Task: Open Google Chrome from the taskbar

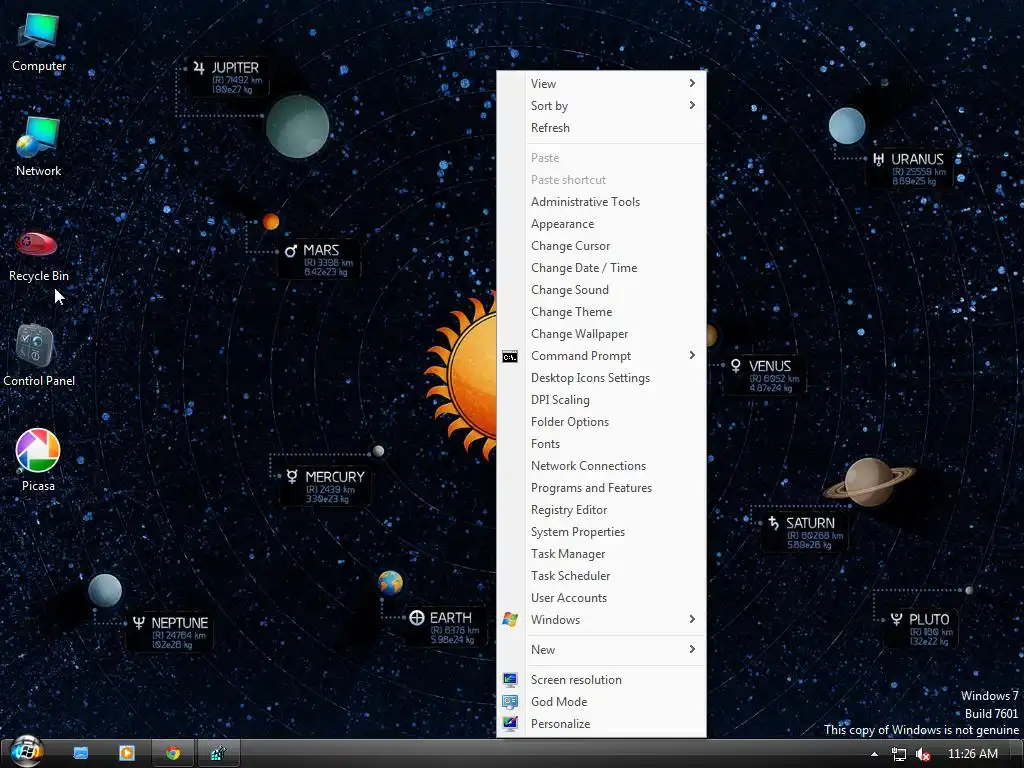Action: point(173,754)
